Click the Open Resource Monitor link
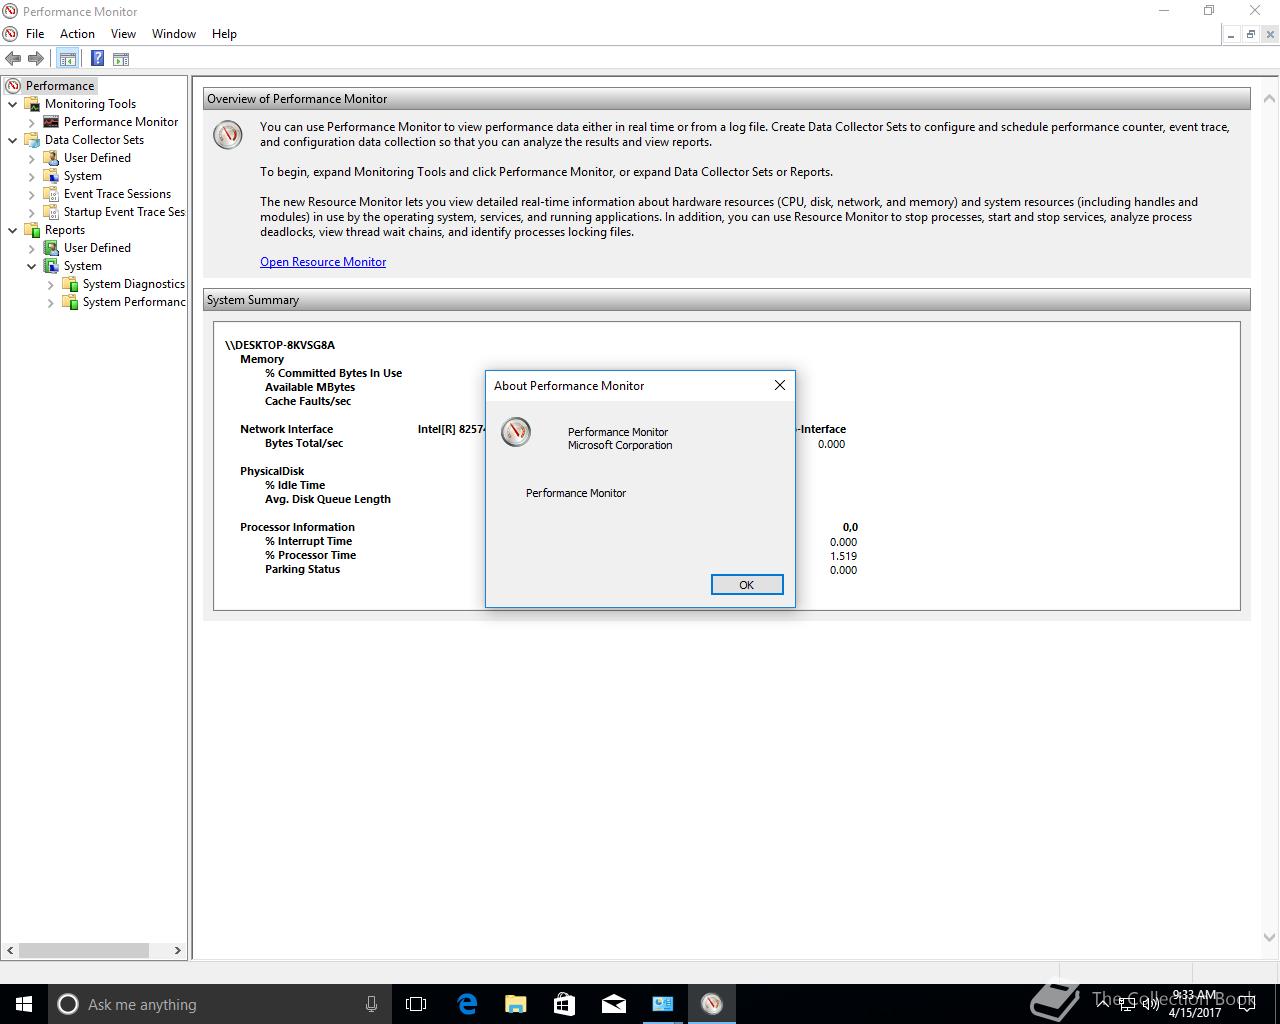Screen dimensions: 1280x1024 [323, 262]
